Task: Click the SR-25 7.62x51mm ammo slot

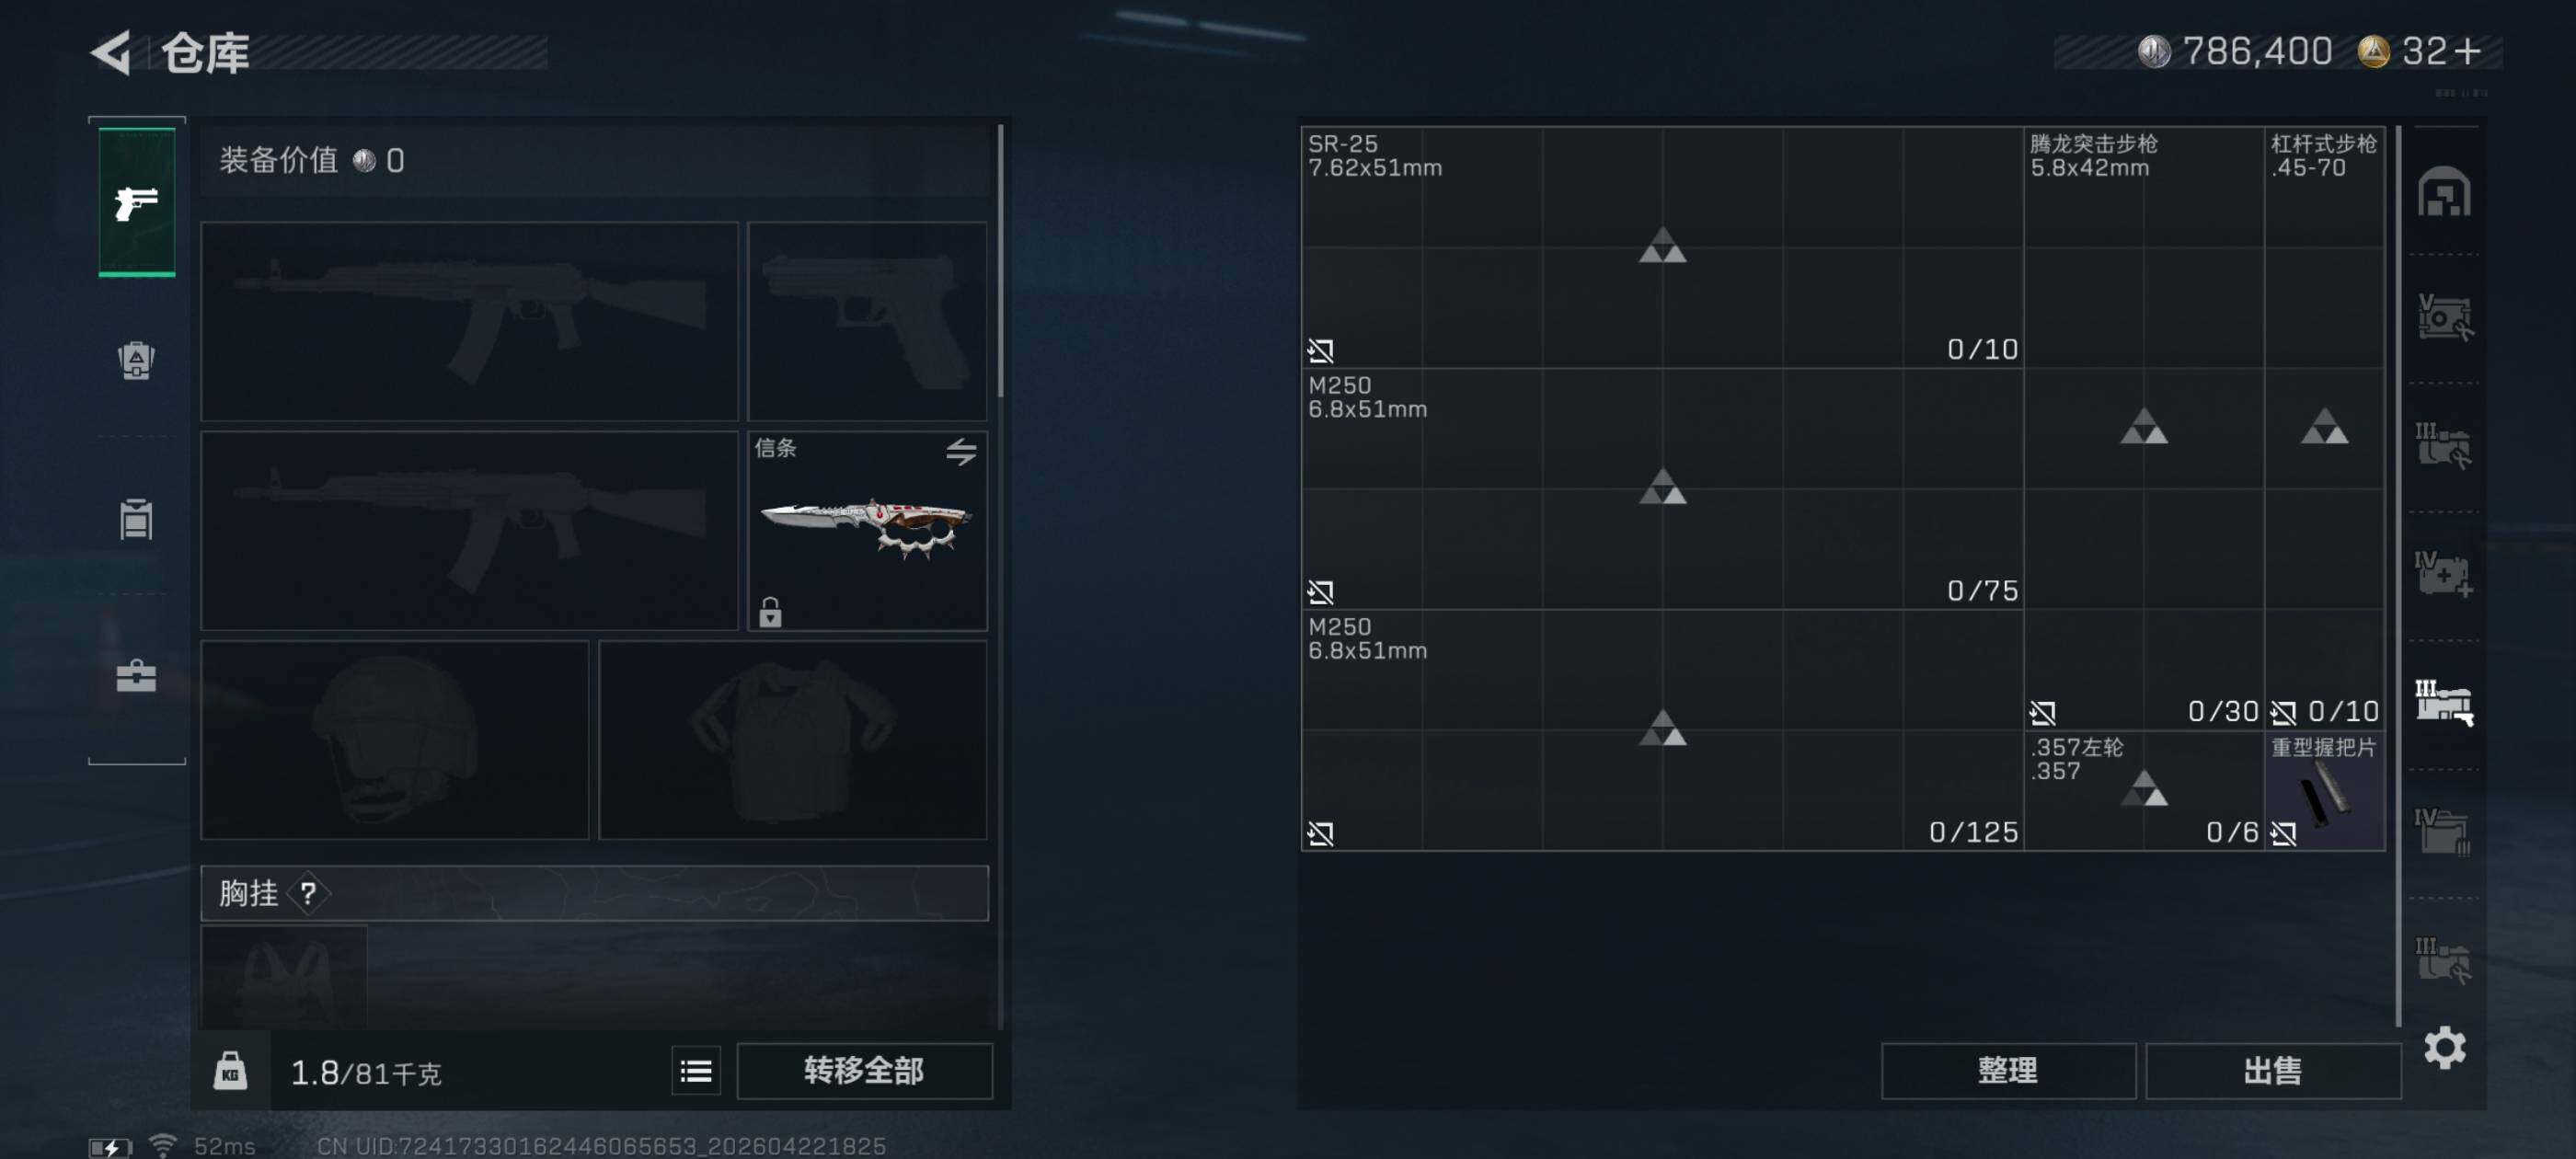Action: click(x=1662, y=247)
